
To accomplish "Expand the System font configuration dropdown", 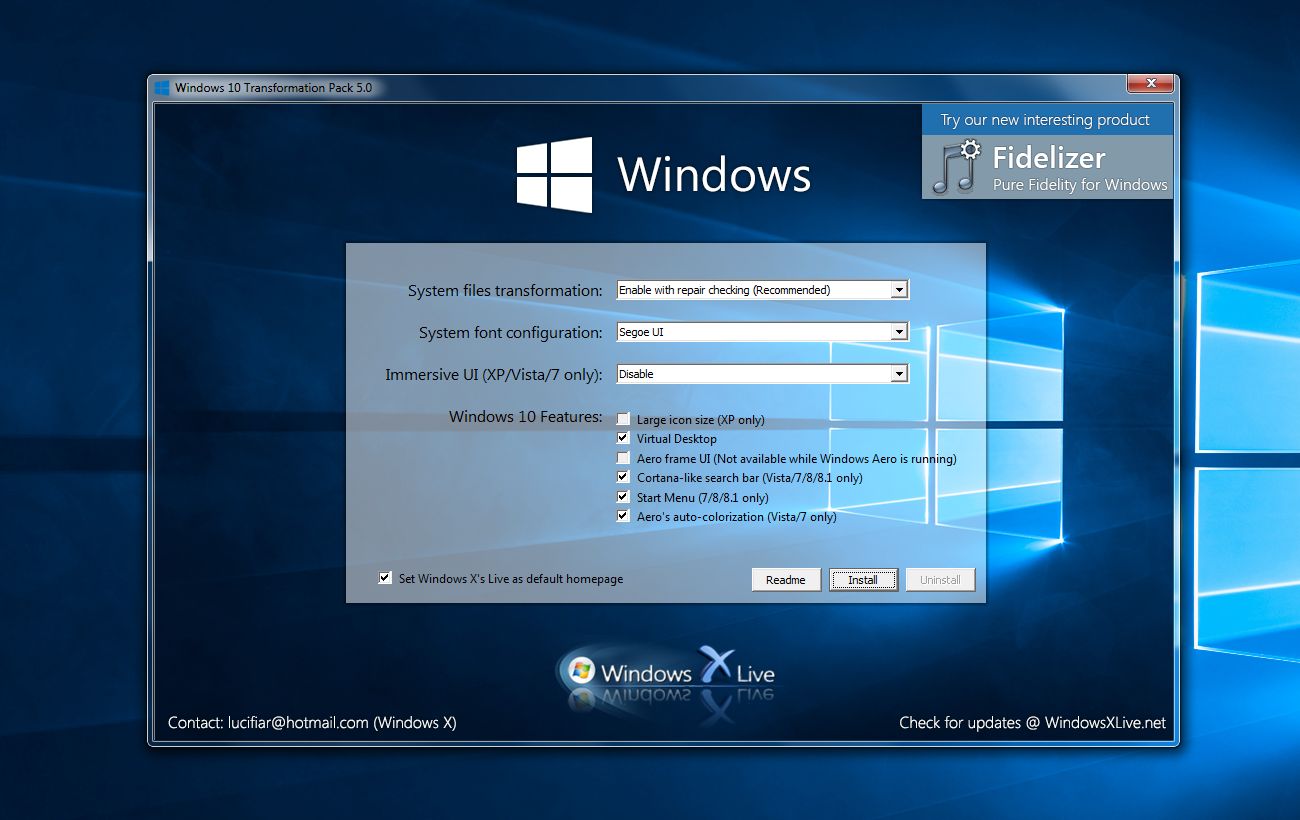I will pos(899,332).
